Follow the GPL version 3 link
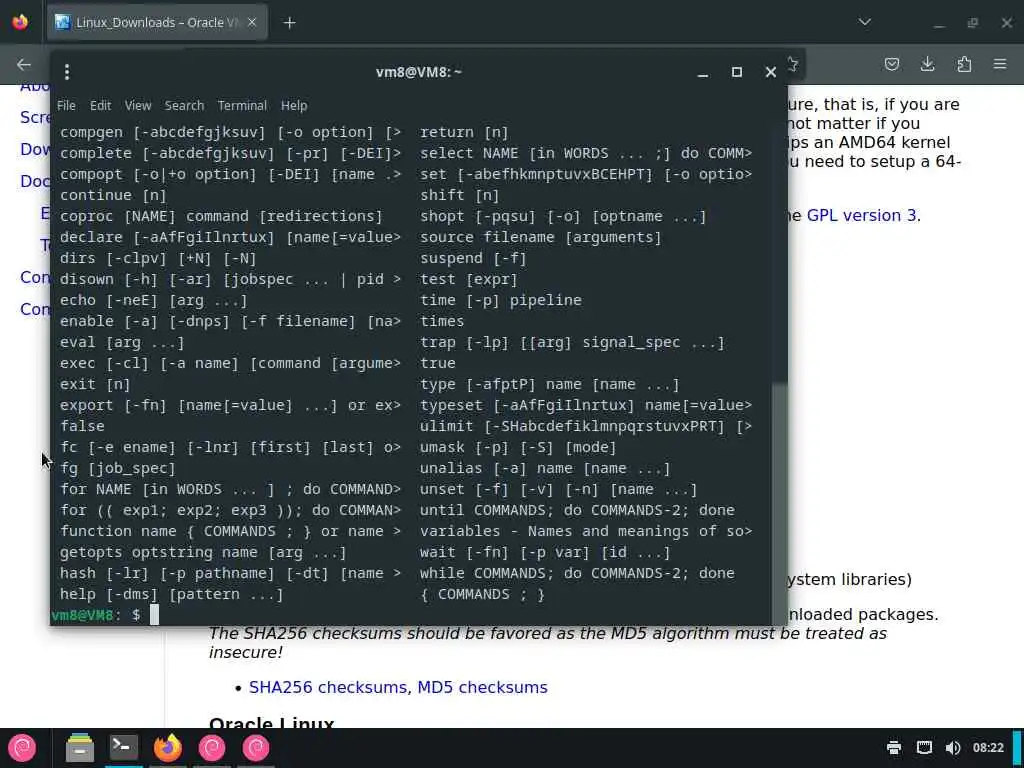1024x768 pixels. [861, 216]
